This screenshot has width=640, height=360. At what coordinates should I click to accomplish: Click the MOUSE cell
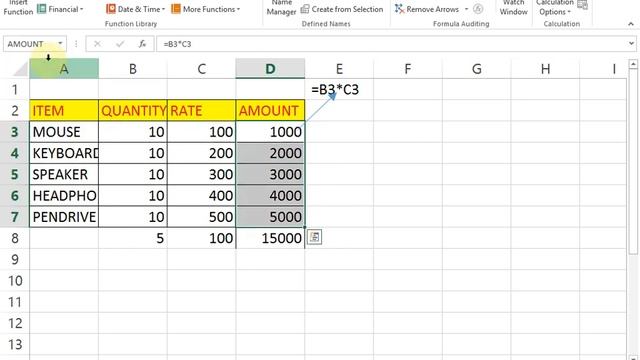64,132
